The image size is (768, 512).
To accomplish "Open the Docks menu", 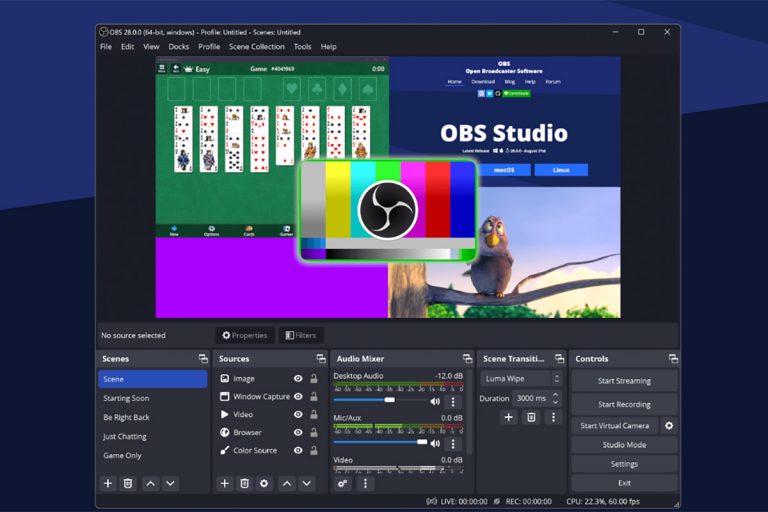I will click(179, 47).
